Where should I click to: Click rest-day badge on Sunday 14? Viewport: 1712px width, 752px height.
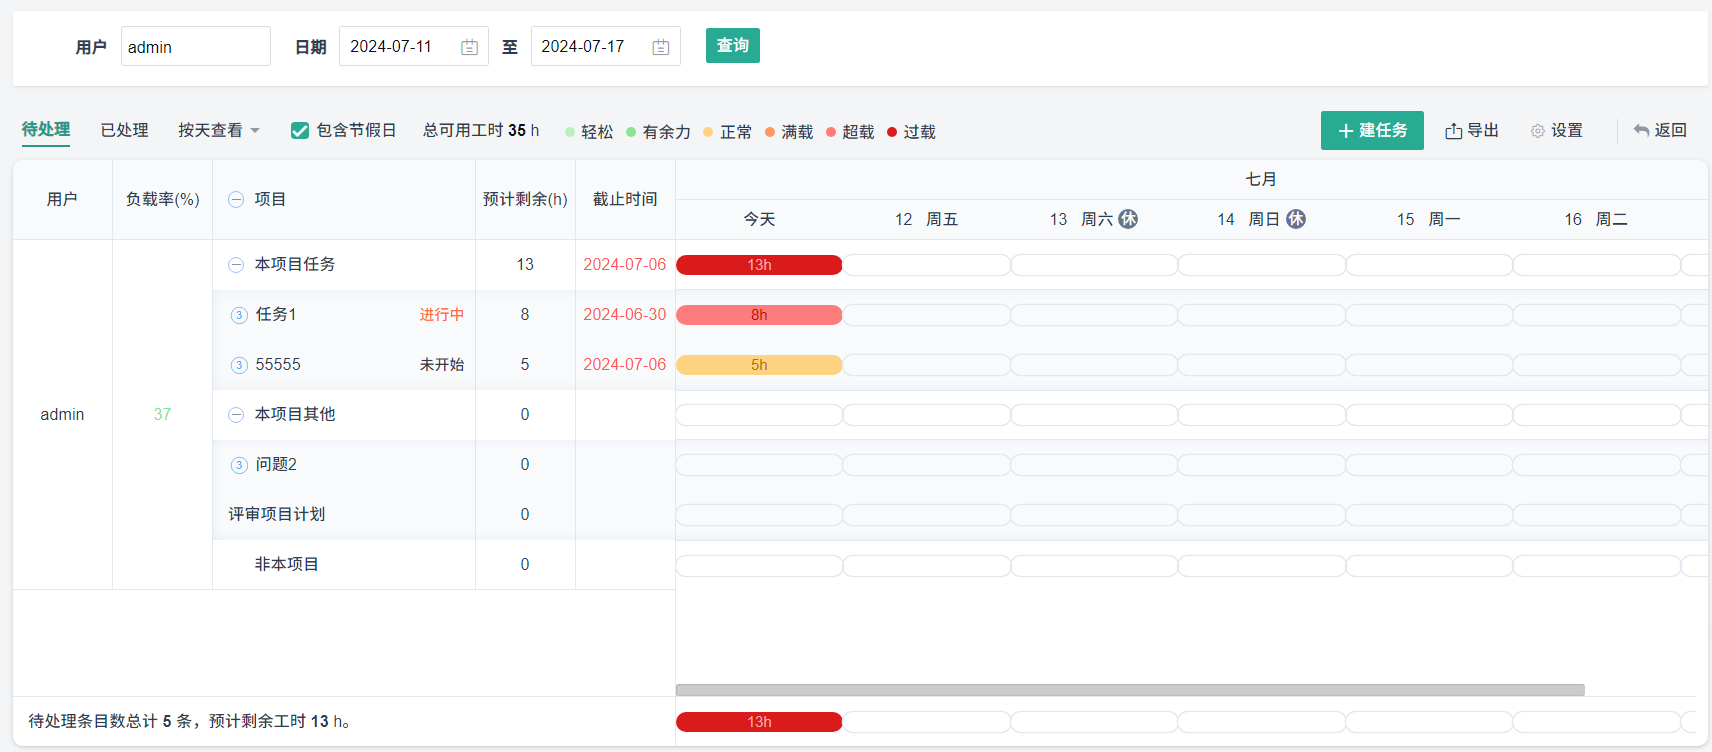1296,219
